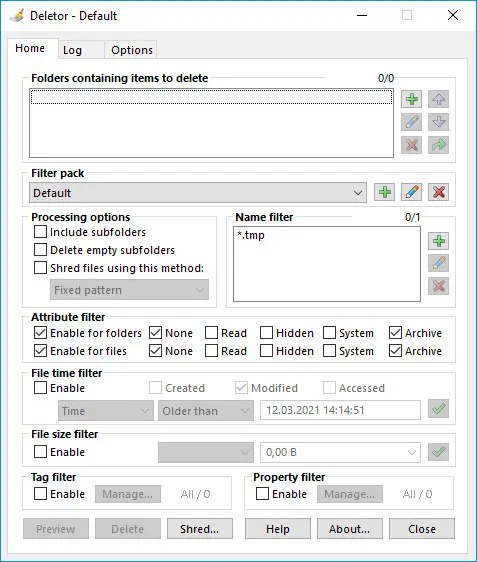
Task: Edit the Default filter pack pencil icon
Action: (411, 192)
